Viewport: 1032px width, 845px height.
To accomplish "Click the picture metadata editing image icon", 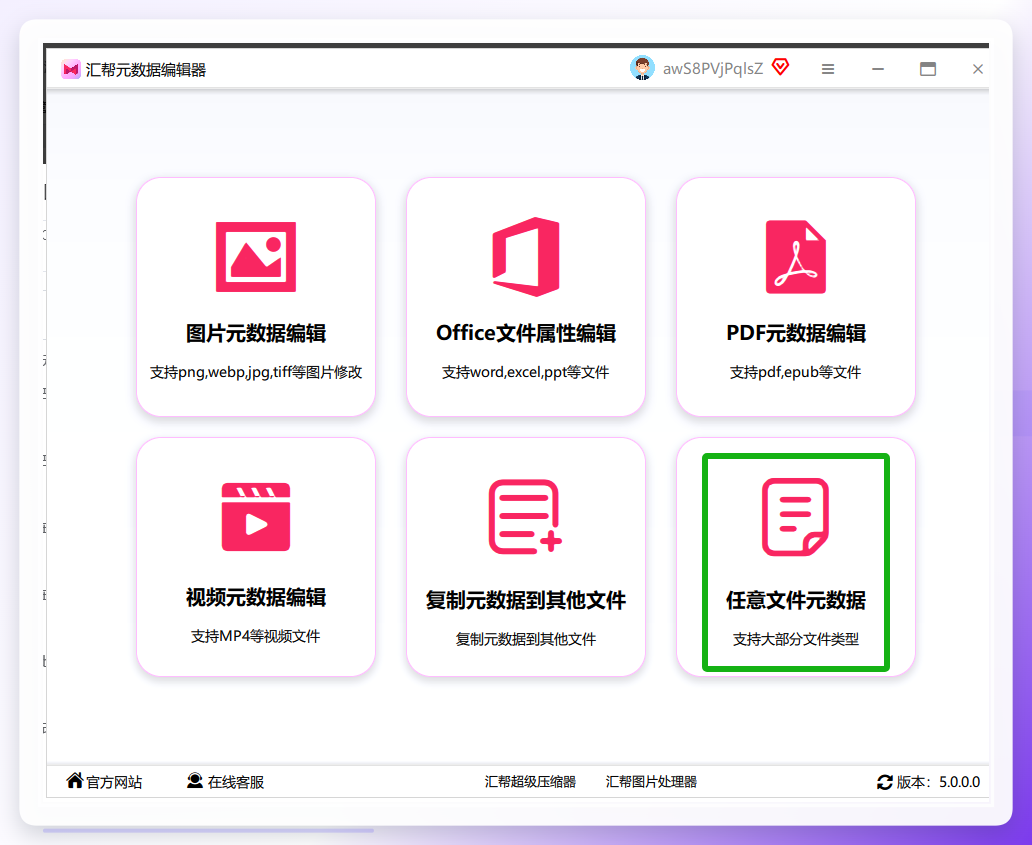I will (x=256, y=257).
